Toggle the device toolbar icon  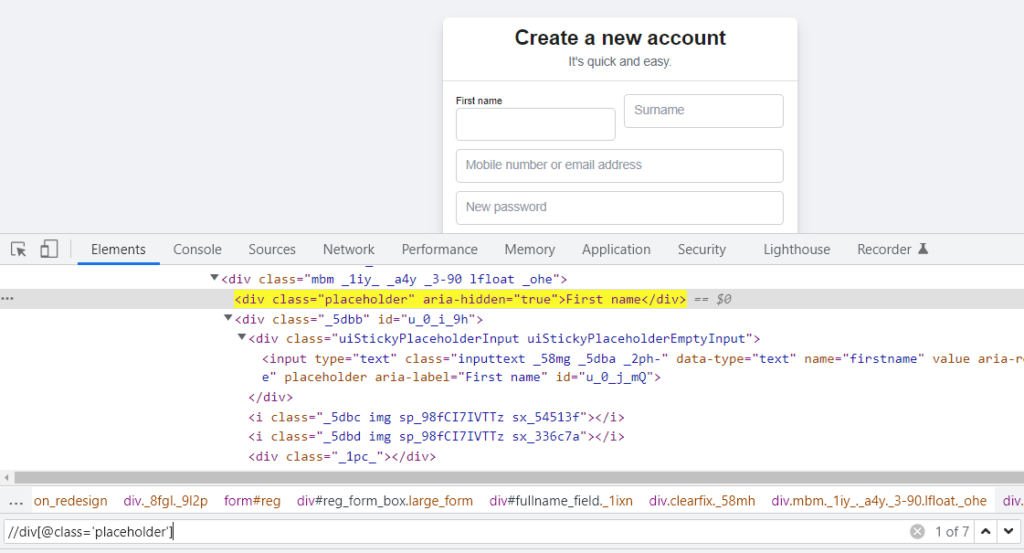click(49, 249)
